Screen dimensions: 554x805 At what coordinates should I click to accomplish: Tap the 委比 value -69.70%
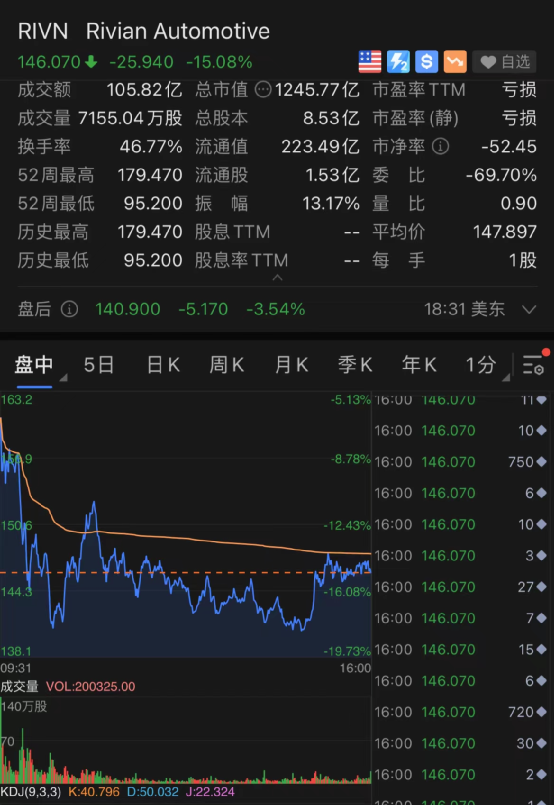click(x=501, y=175)
